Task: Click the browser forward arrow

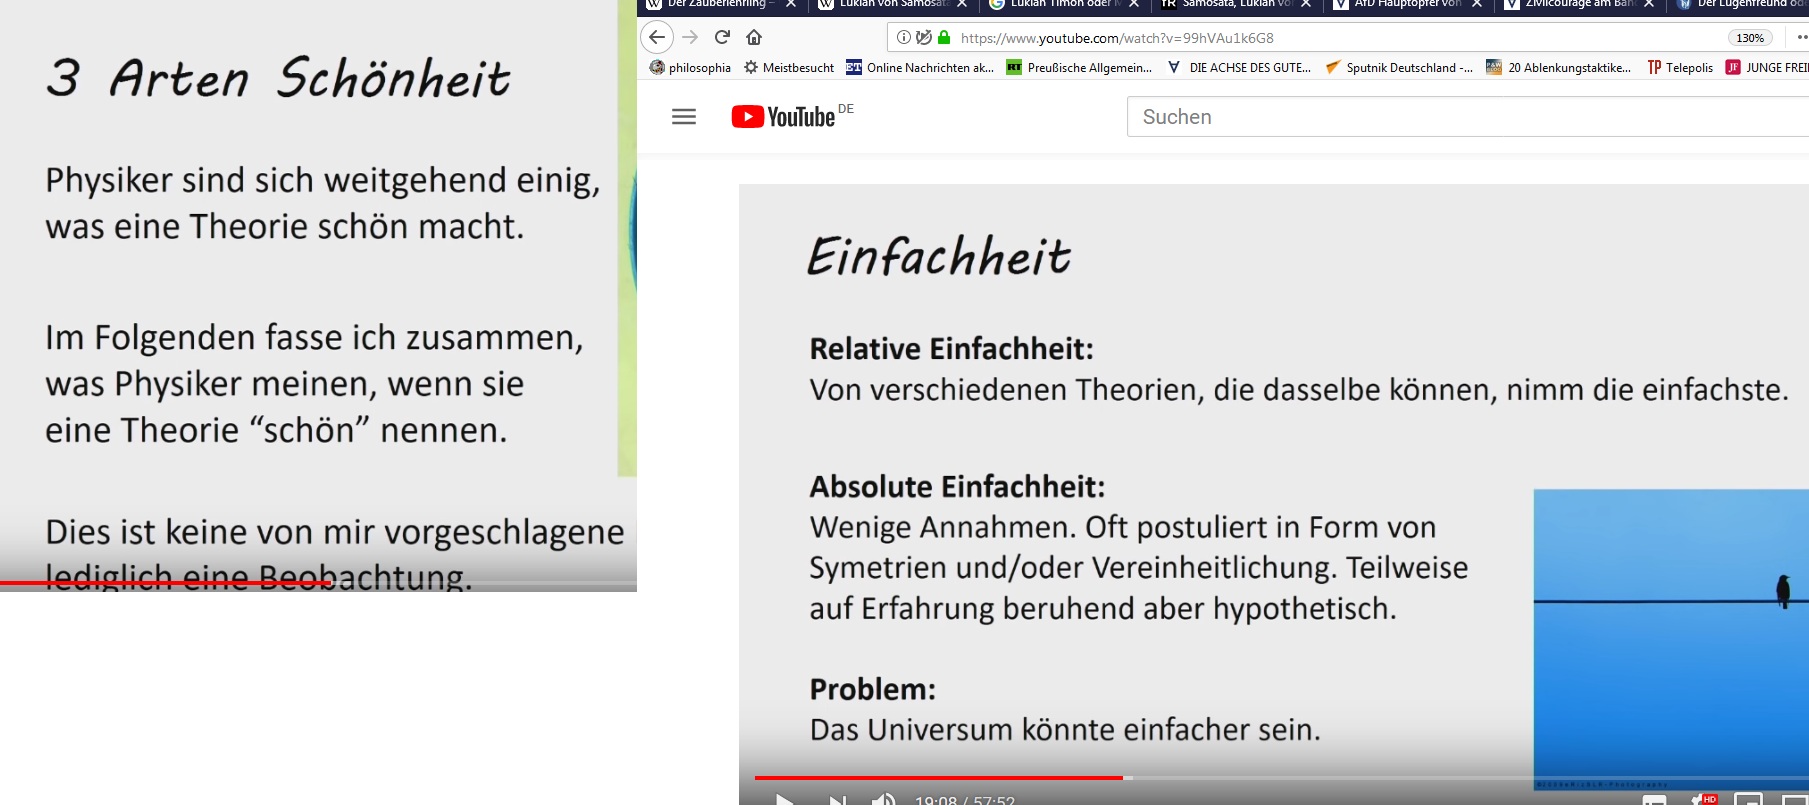Action: 690,37
